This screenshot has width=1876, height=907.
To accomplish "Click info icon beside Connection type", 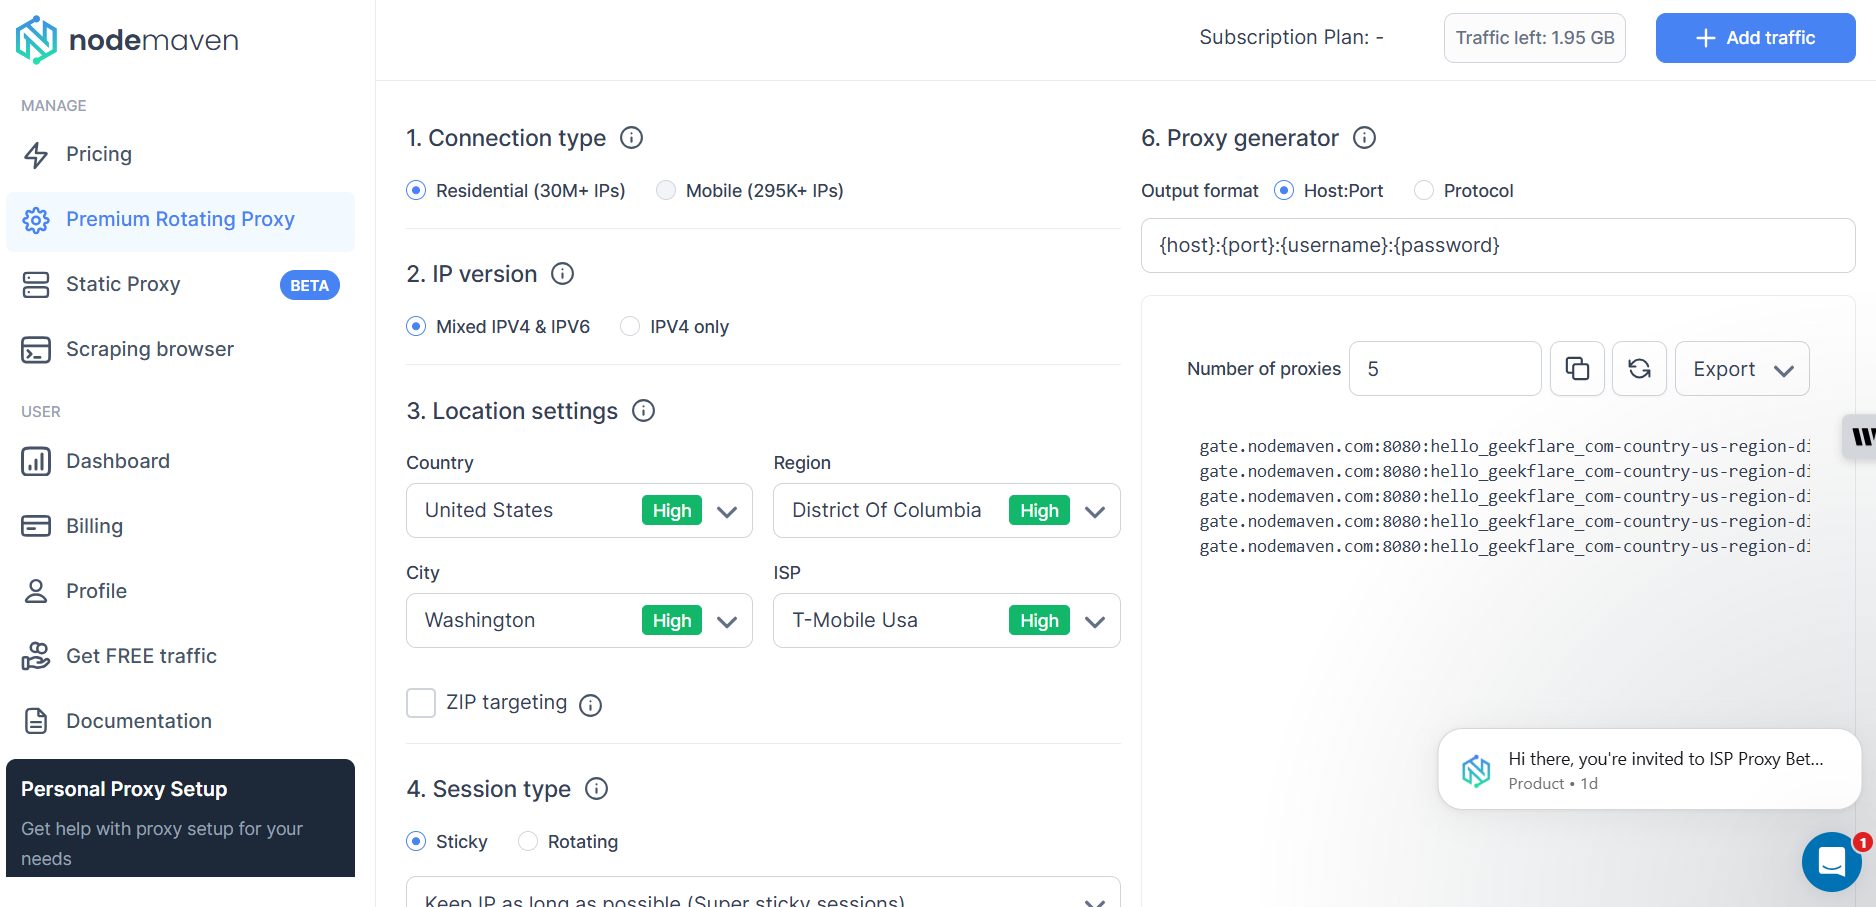I will [x=631, y=138].
